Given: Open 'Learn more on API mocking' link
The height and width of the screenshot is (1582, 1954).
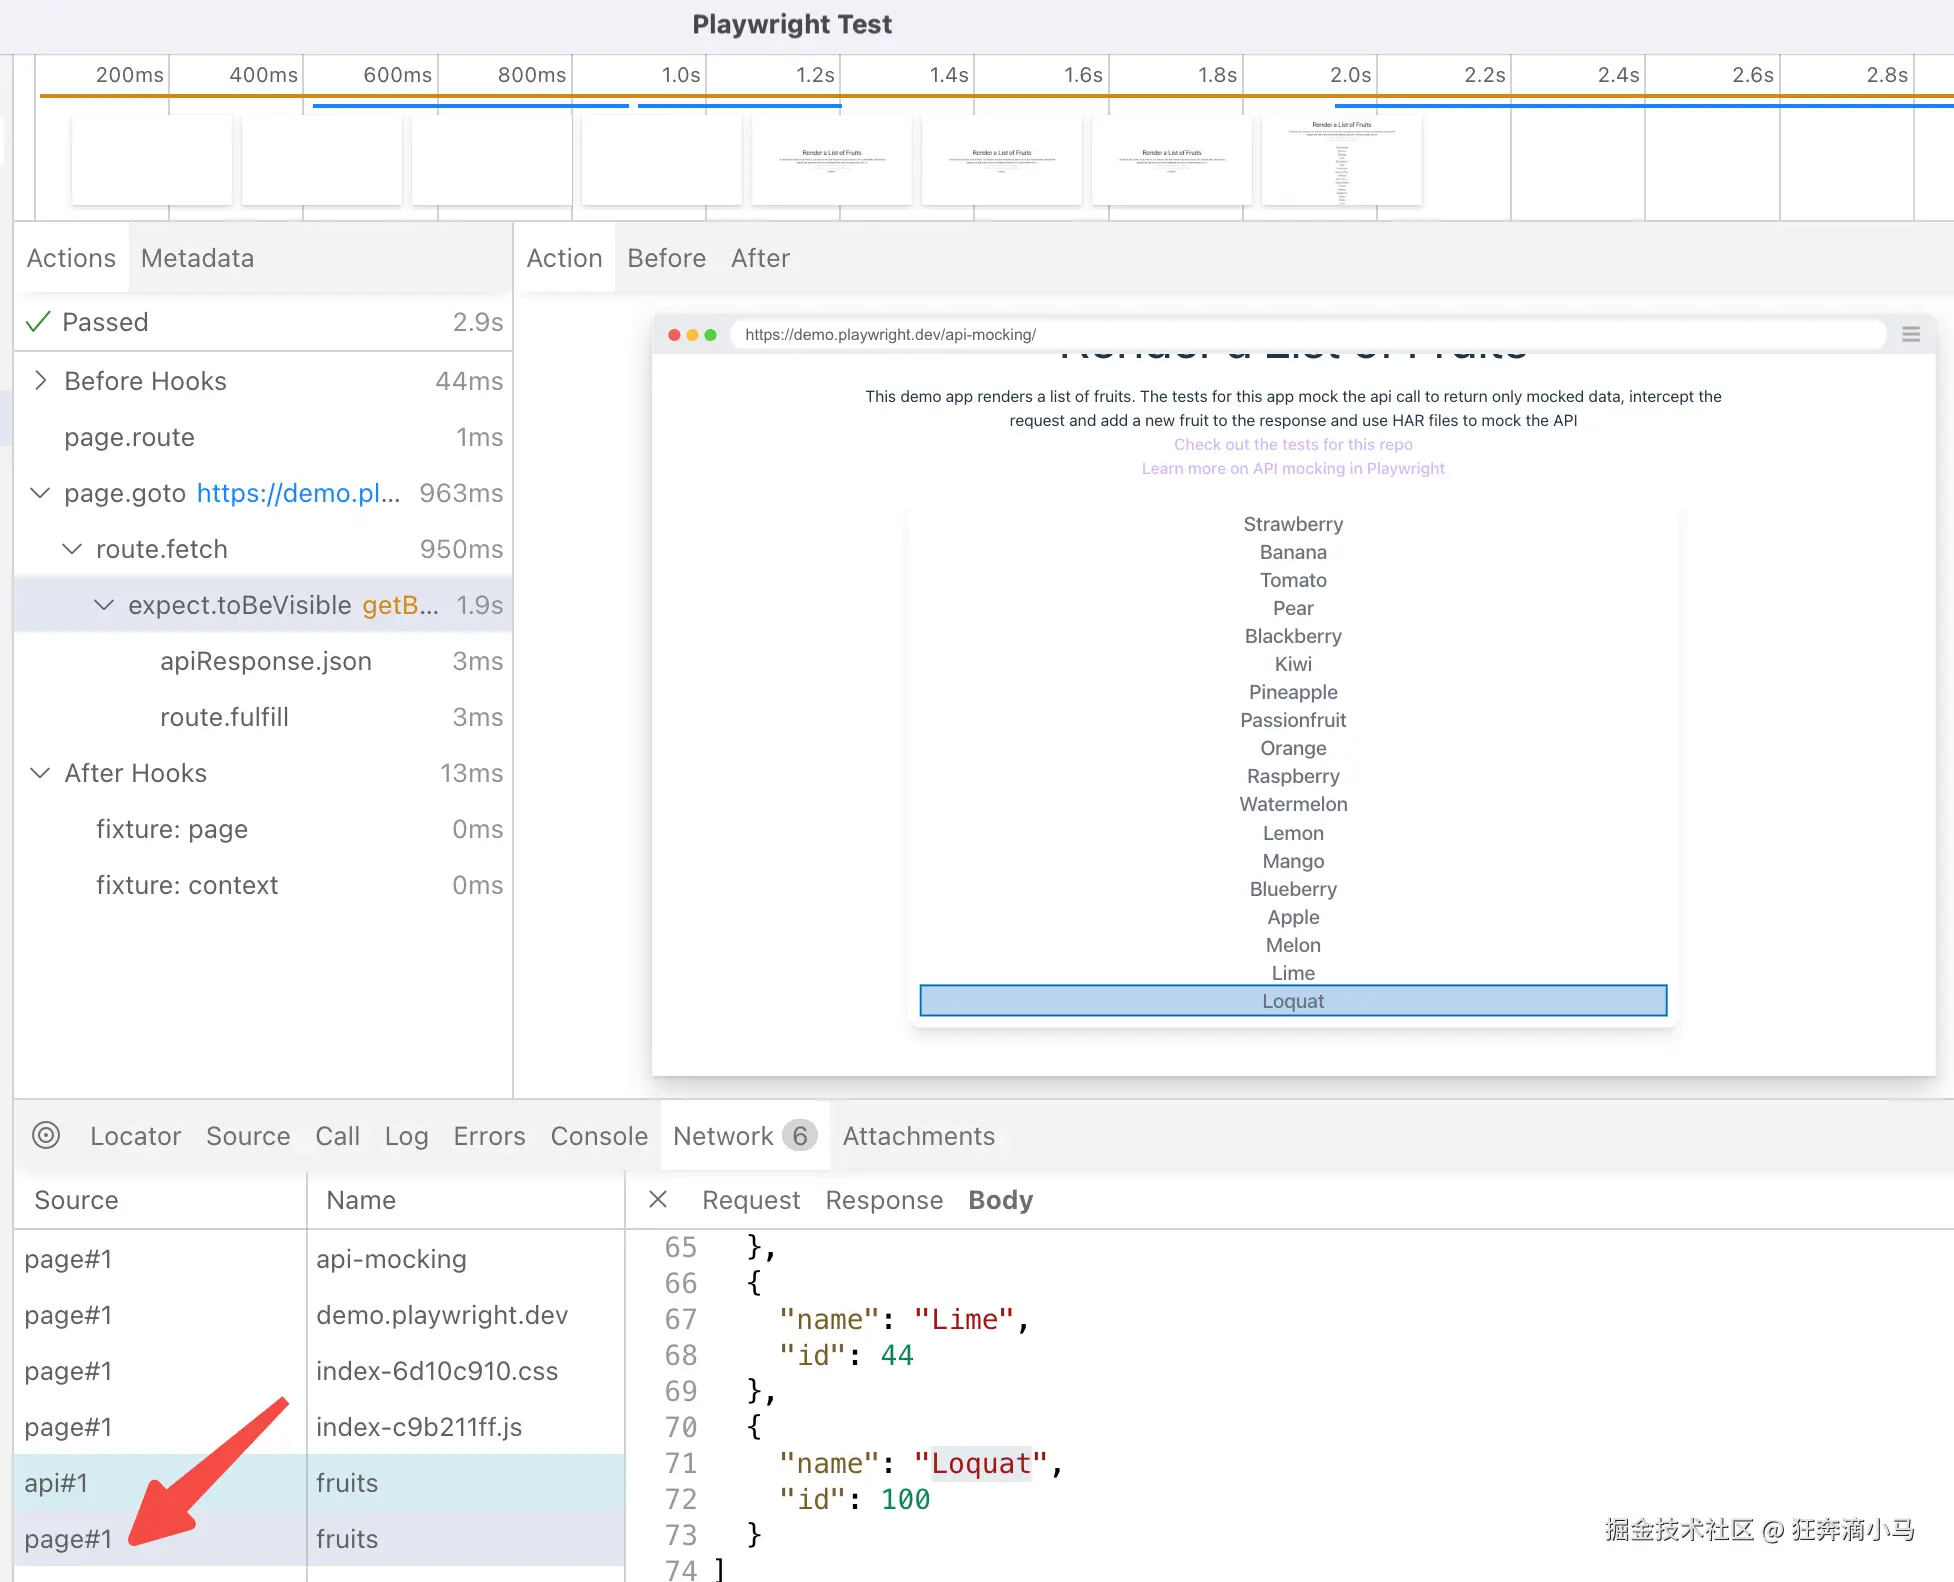Looking at the screenshot, I should tap(1292, 468).
